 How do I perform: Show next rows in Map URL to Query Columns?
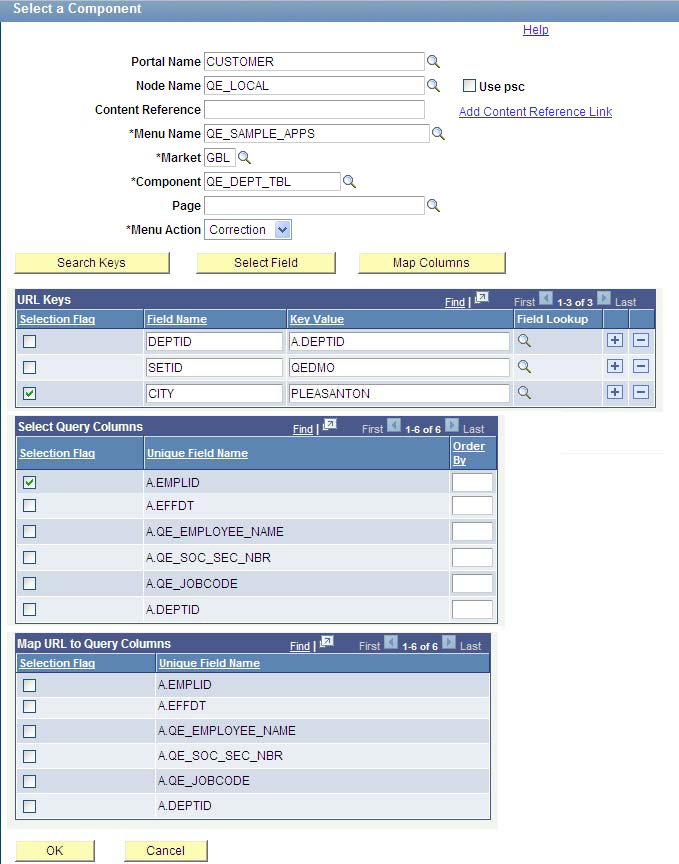coord(449,642)
